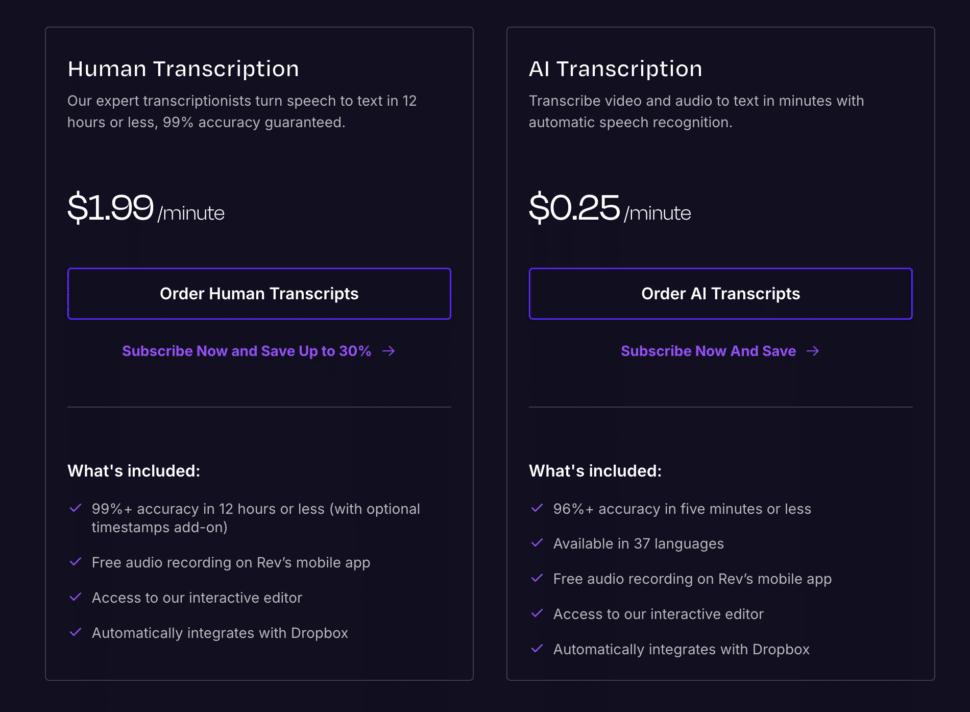Click the checkmark beside Access to our interactive editor on Human card
The height and width of the screenshot is (712, 970).
click(x=75, y=597)
